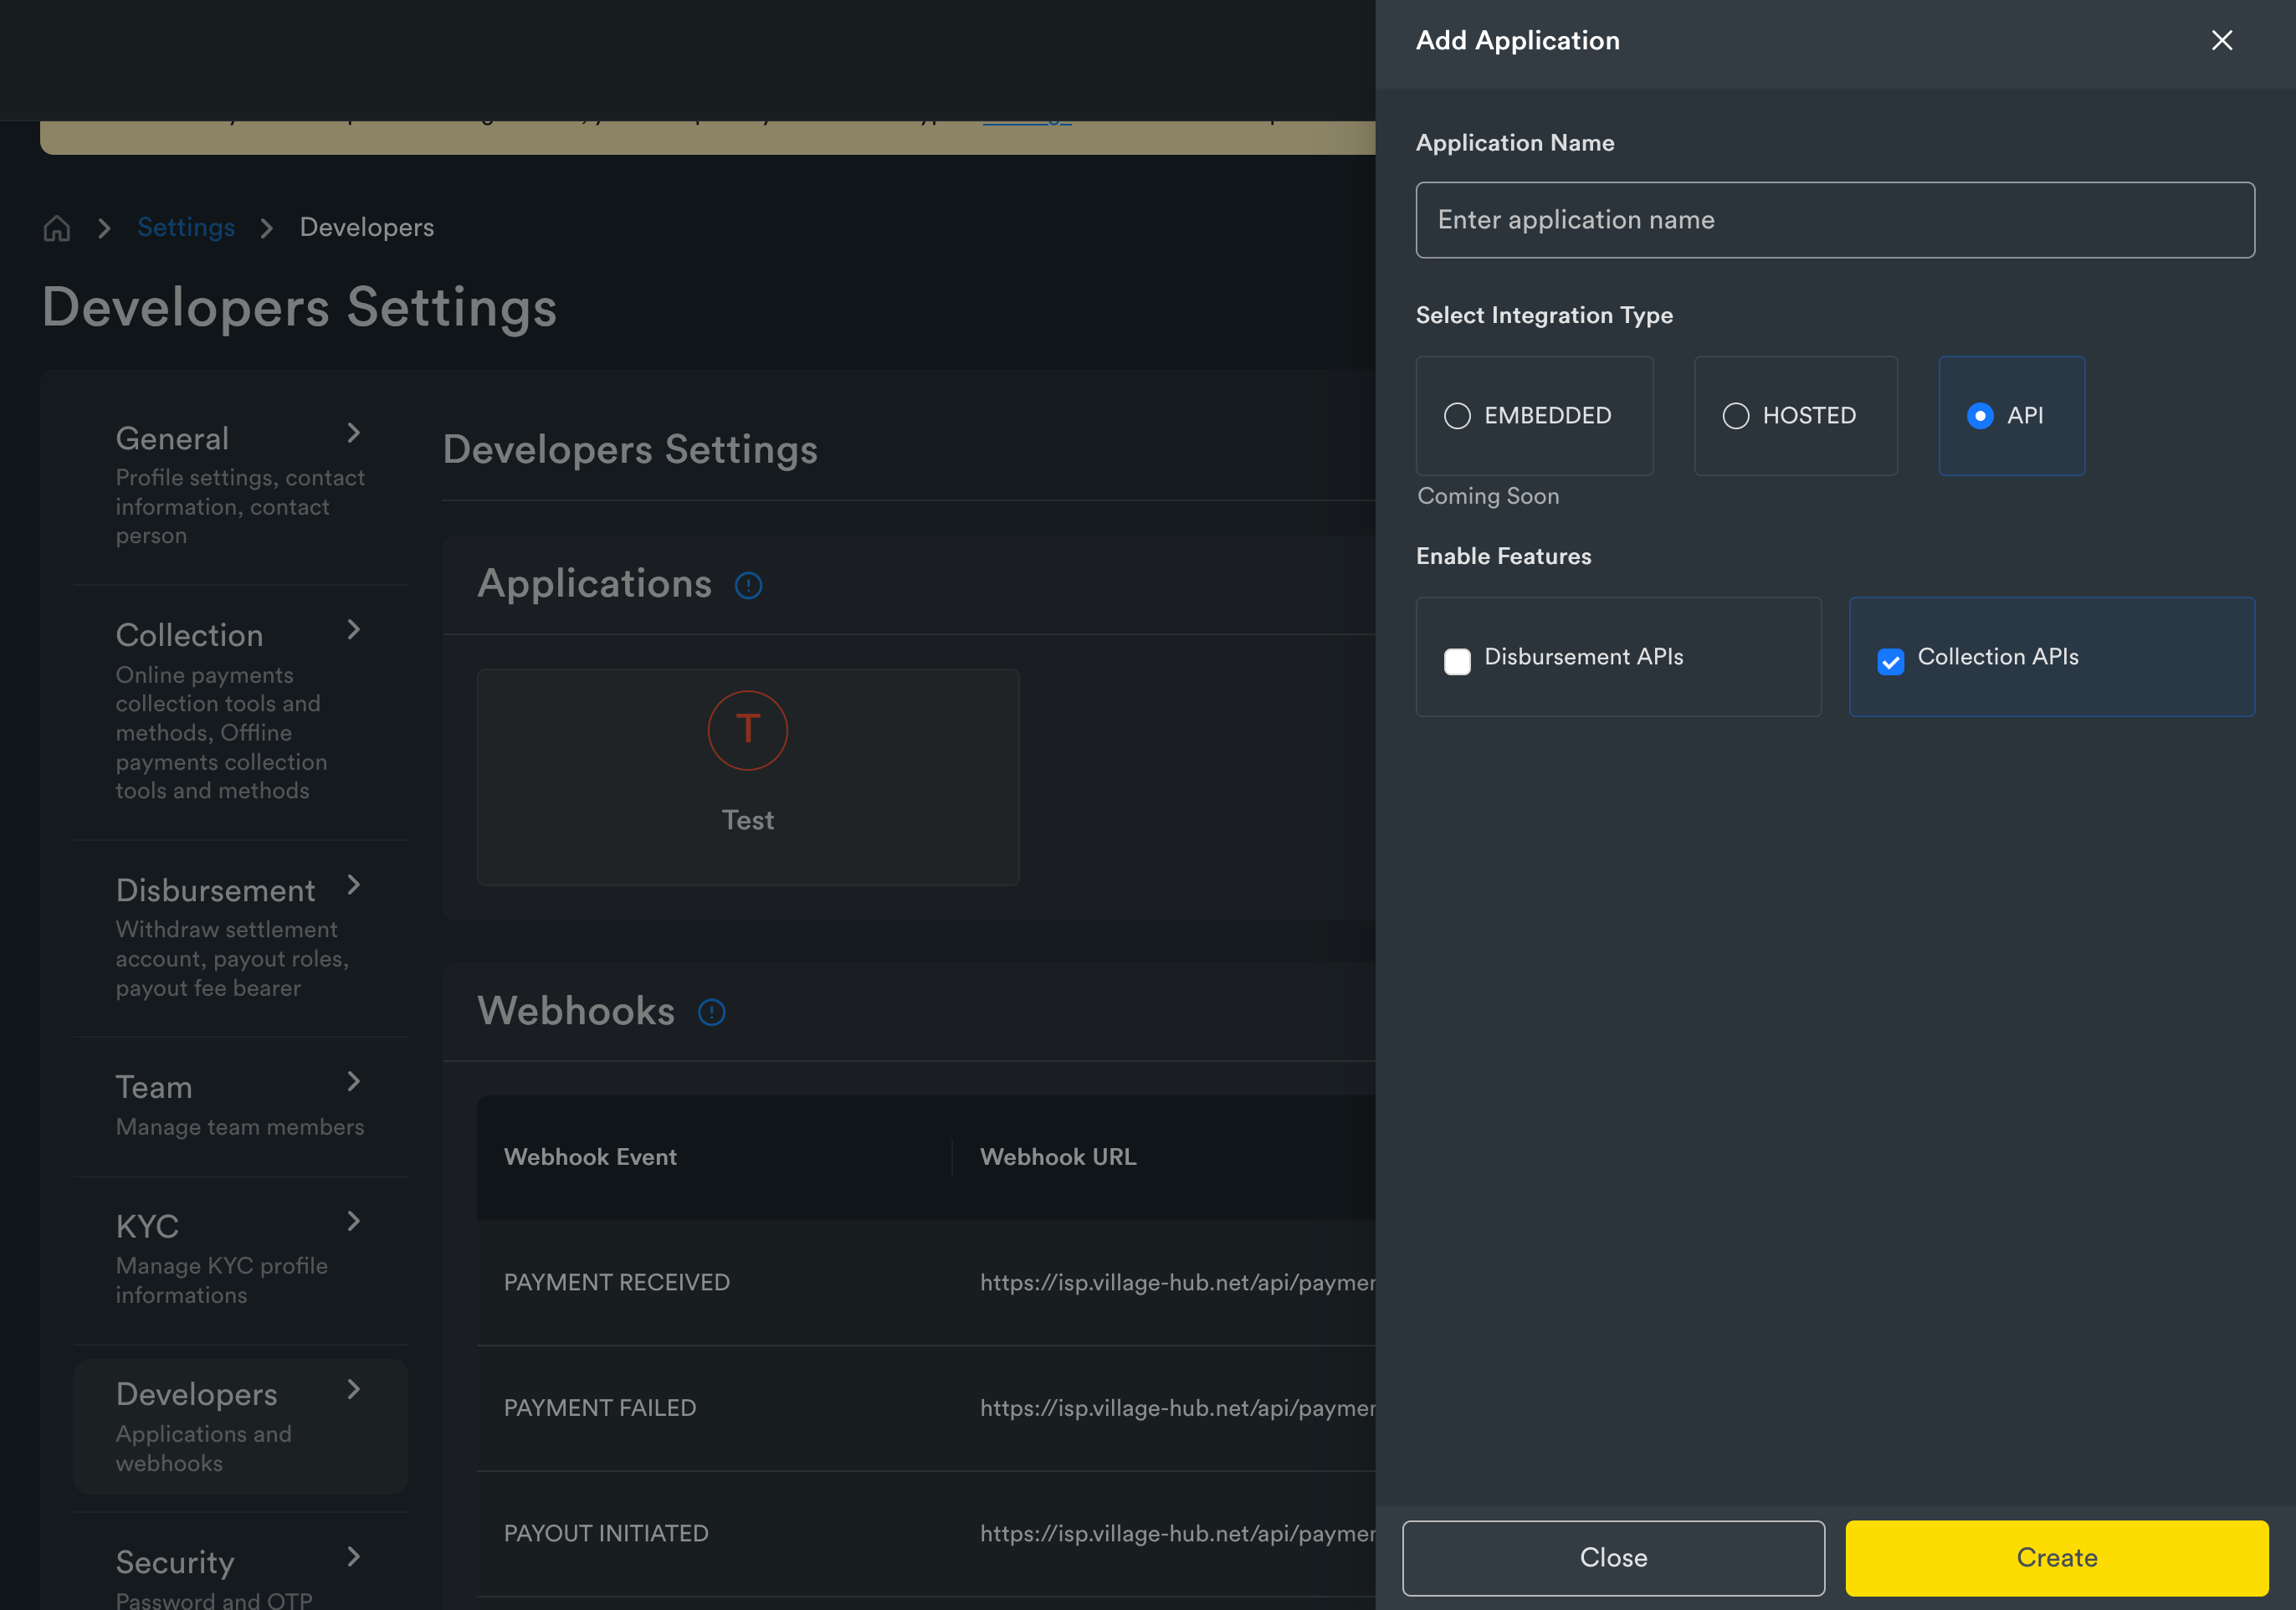
Task: Open the Webhooks info icon
Action: [x=711, y=1012]
